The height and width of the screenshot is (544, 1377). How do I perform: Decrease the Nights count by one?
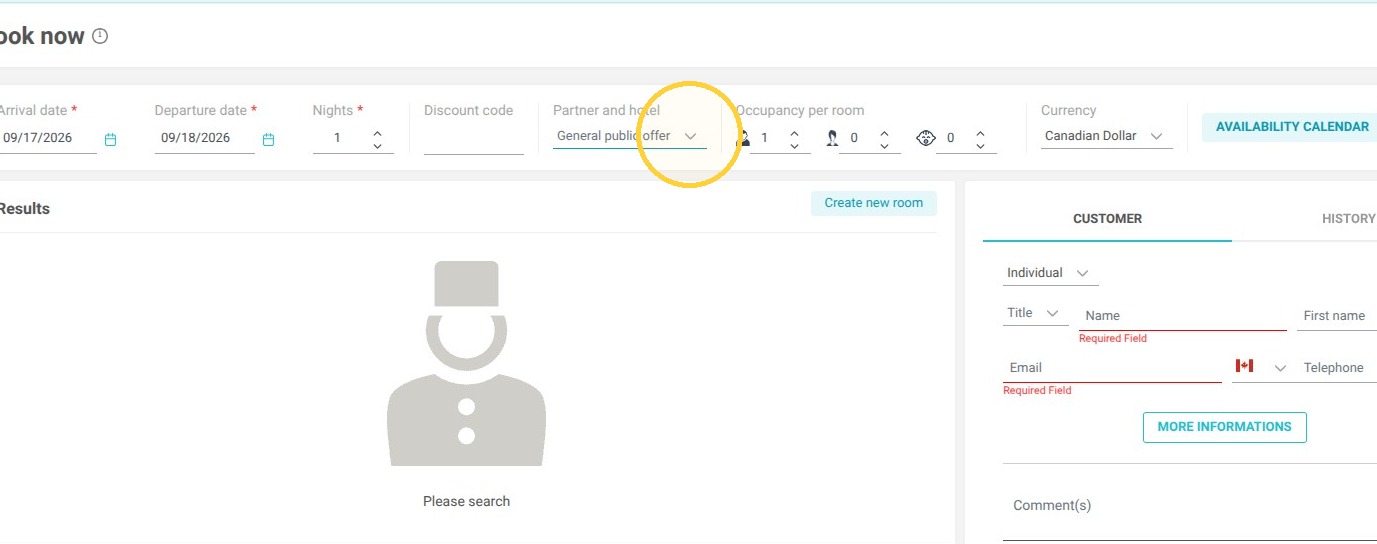click(x=377, y=146)
